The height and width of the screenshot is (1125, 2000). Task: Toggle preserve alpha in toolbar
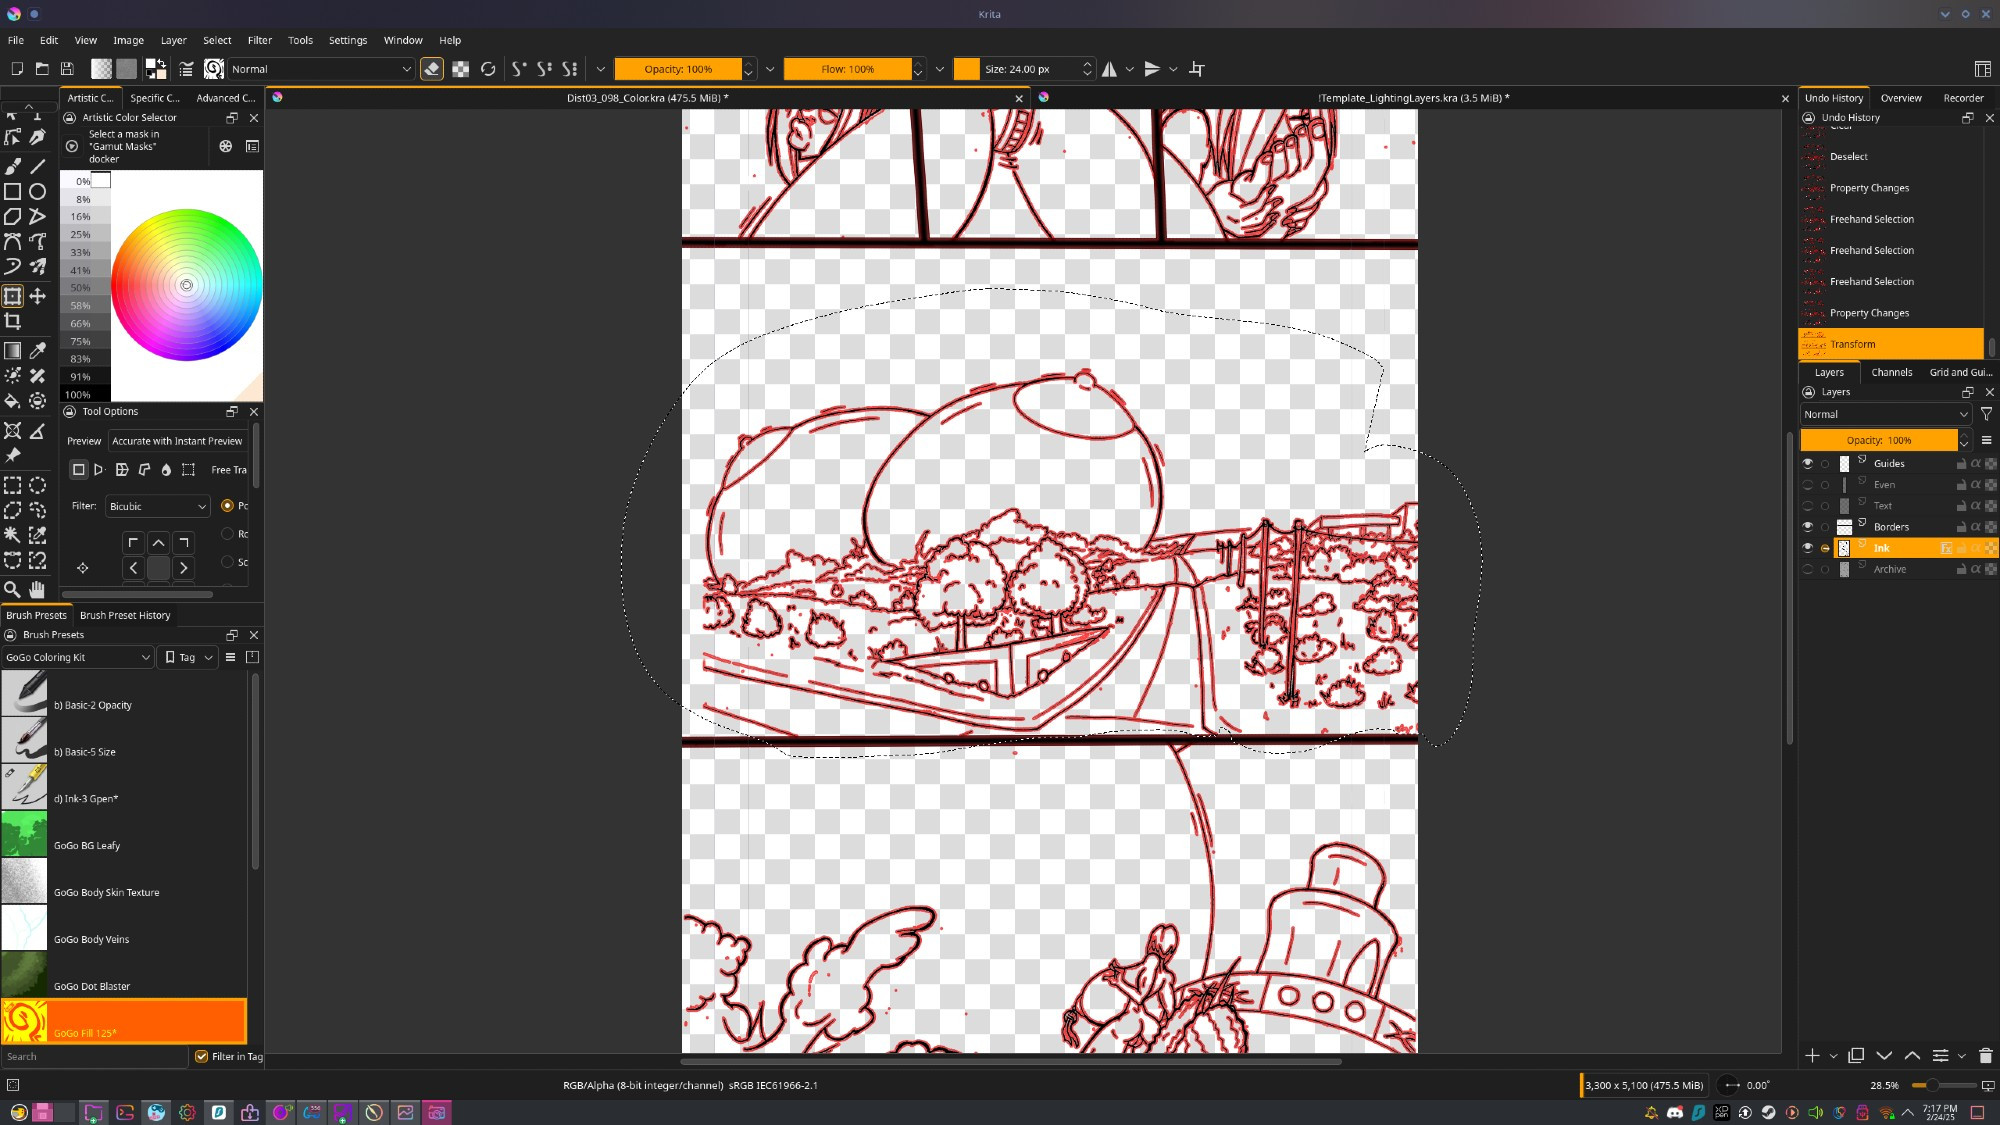pyautogui.click(x=460, y=69)
